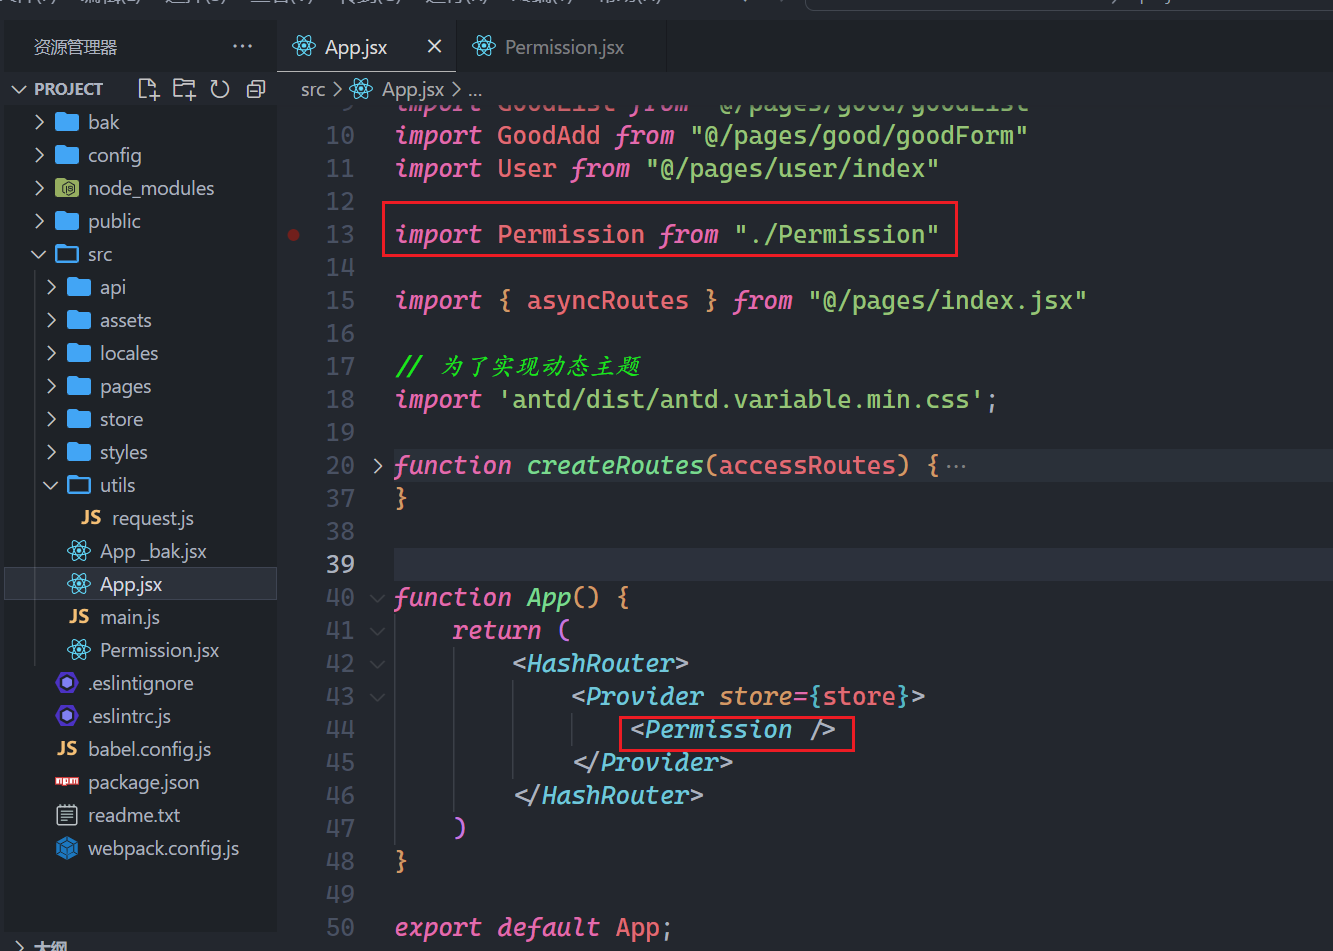Click "export default App;" on line 50
1333x951 pixels.
(x=533, y=928)
